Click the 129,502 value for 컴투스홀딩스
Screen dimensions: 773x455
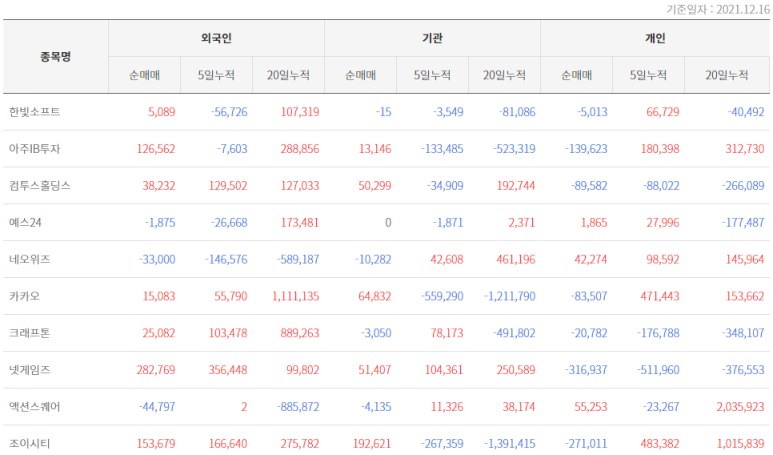[228, 186]
